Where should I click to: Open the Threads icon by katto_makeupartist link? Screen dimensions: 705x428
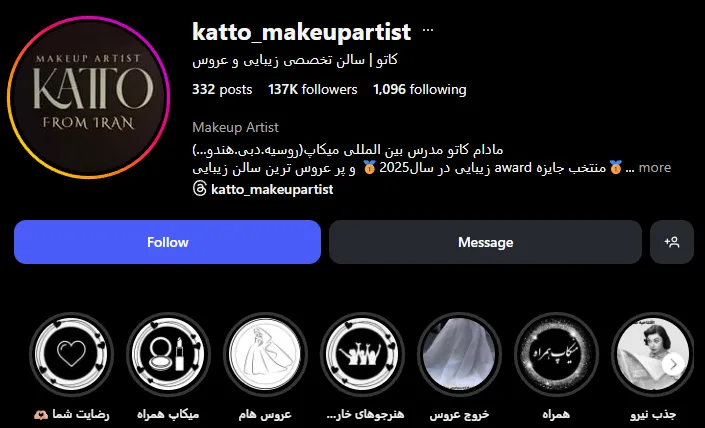point(200,189)
